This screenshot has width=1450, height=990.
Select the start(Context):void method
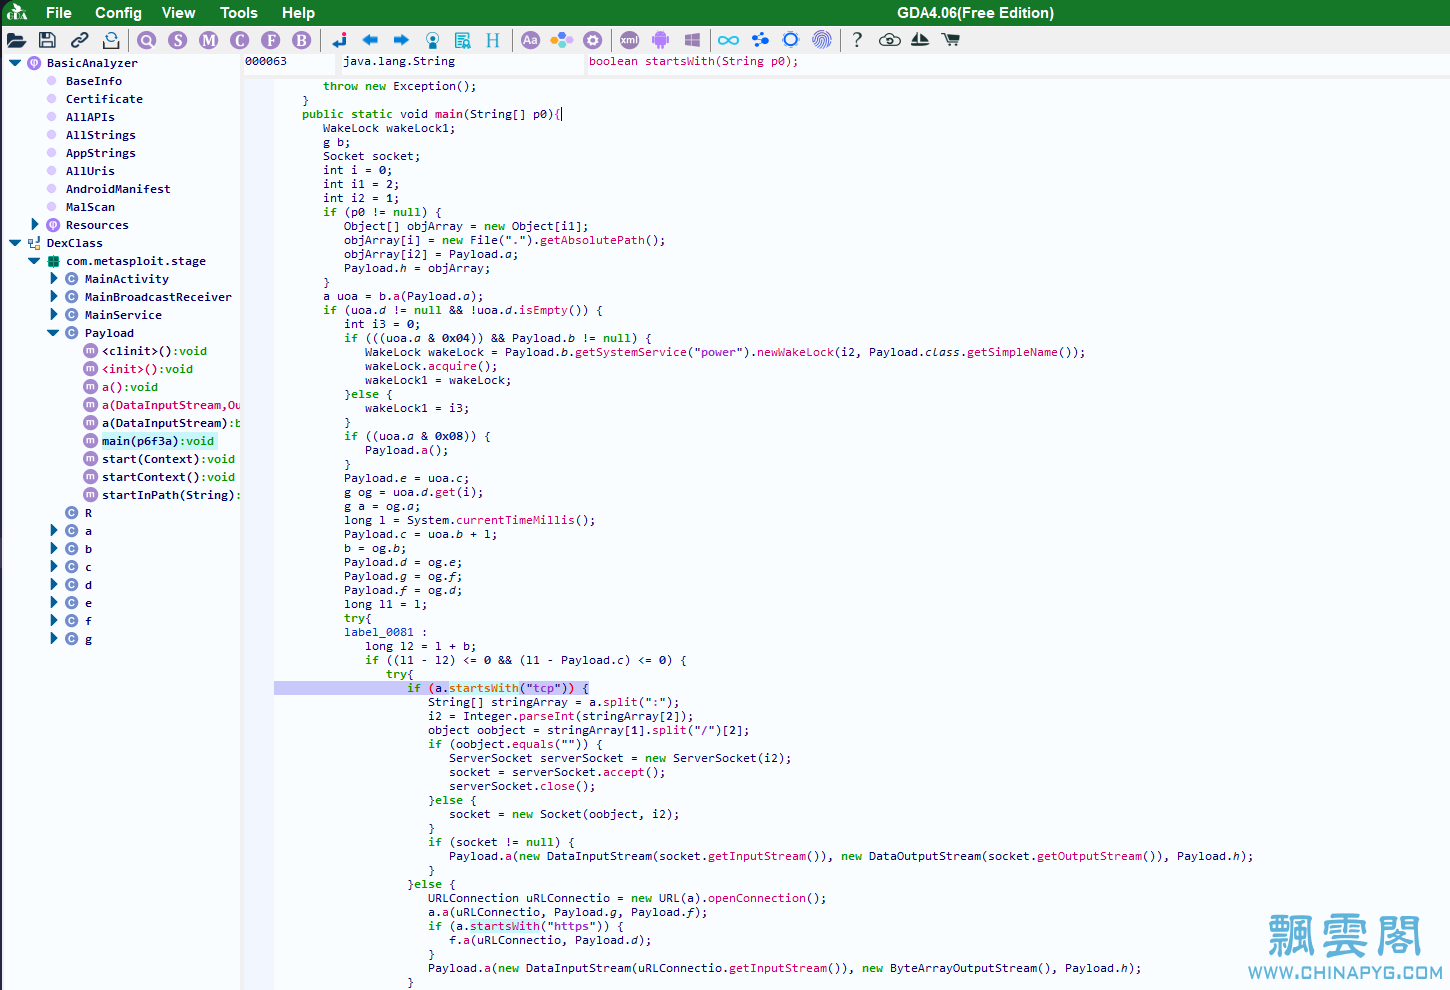point(168,459)
